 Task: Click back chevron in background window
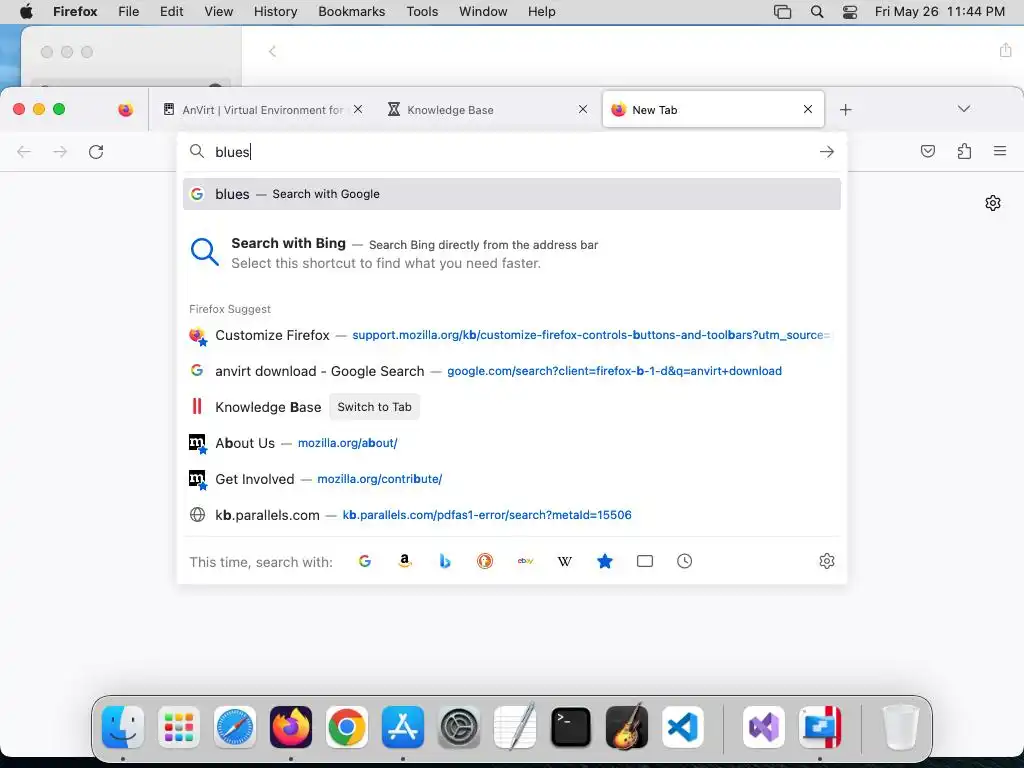pos(272,51)
